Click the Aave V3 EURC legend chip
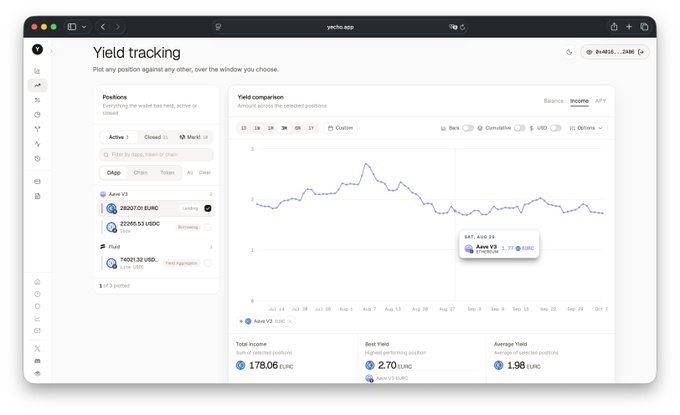 coord(265,321)
